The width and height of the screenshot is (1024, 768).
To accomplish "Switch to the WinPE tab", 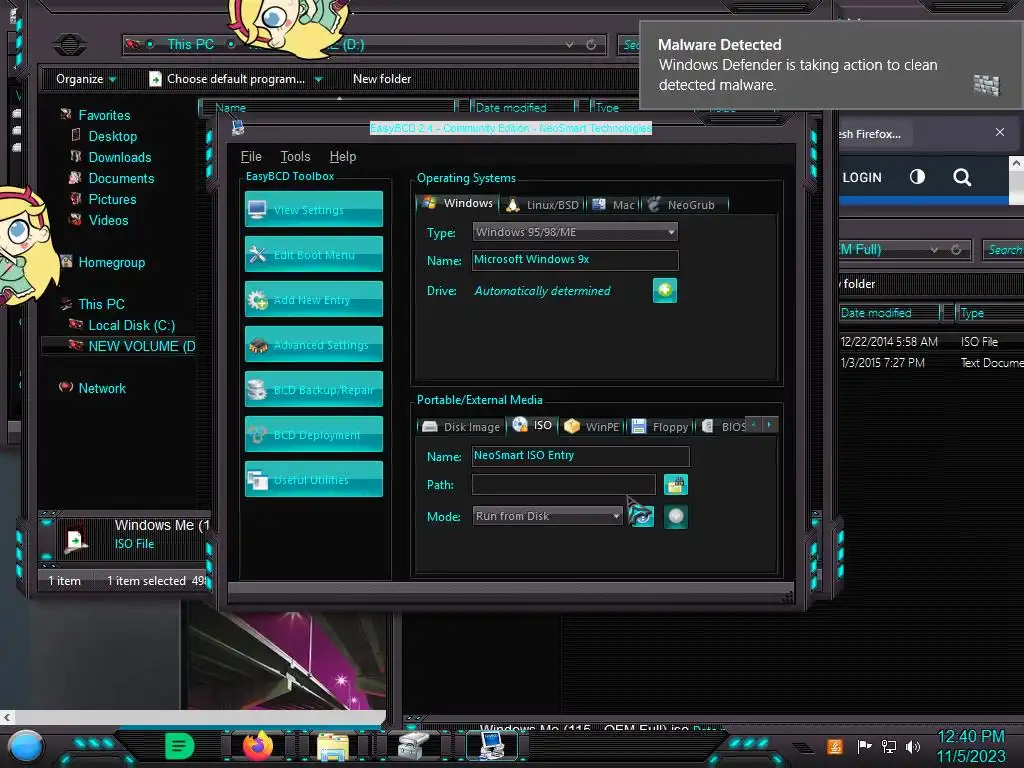I will (x=592, y=426).
